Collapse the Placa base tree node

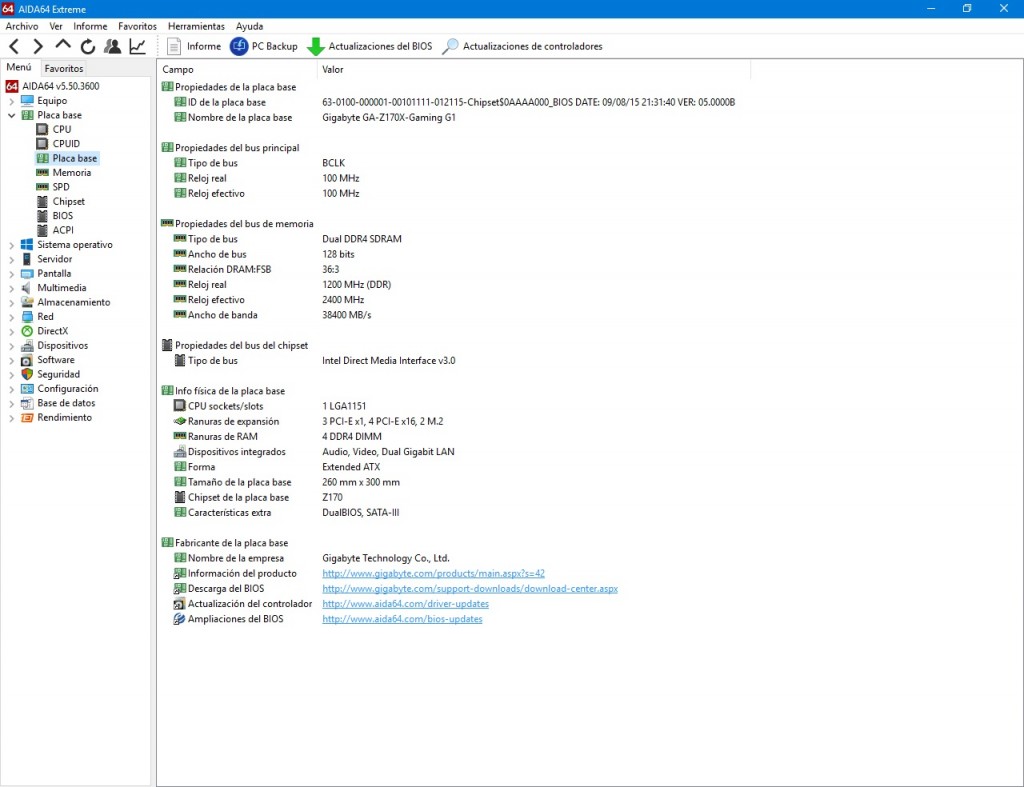[11, 115]
